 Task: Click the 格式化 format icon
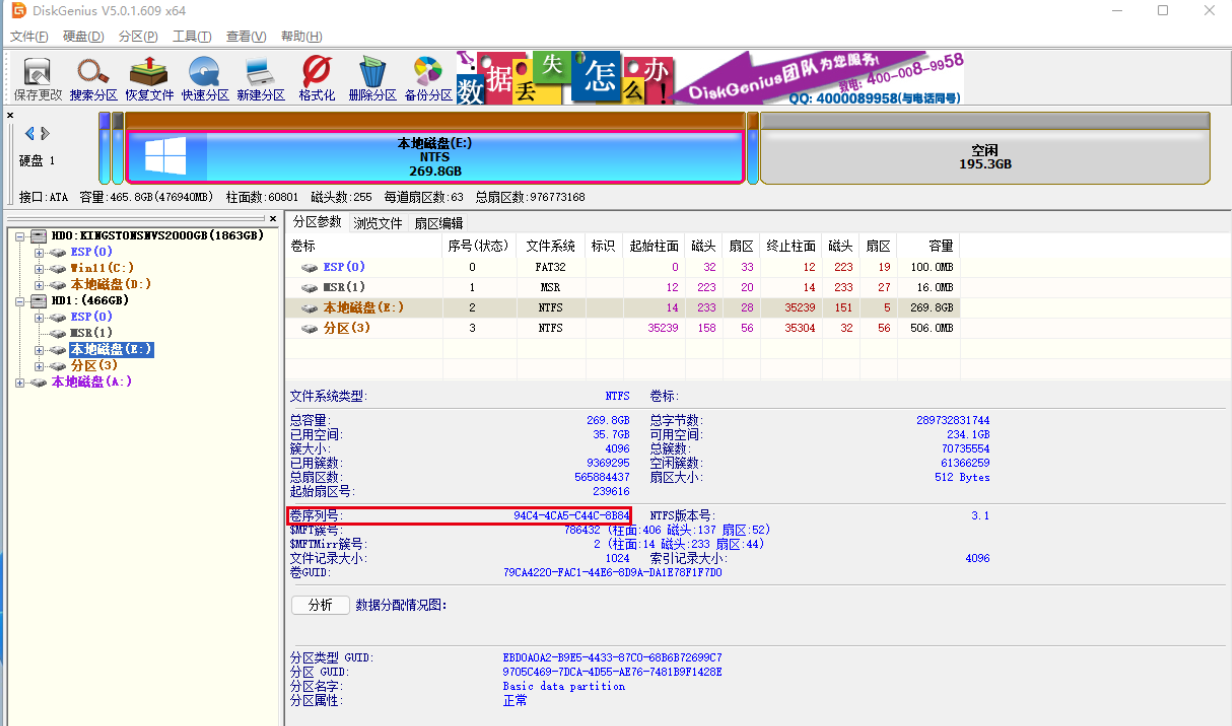(x=316, y=79)
